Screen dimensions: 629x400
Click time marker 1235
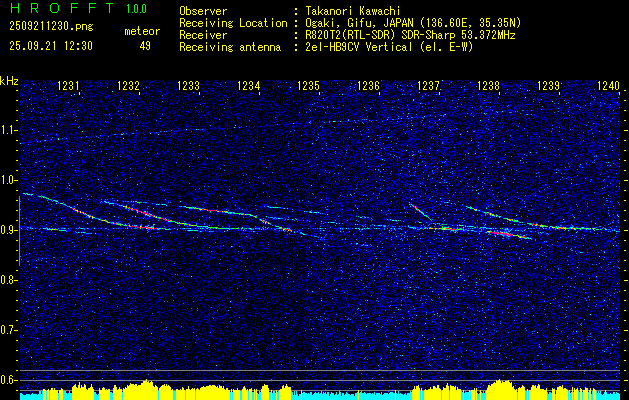tap(308, 85)
